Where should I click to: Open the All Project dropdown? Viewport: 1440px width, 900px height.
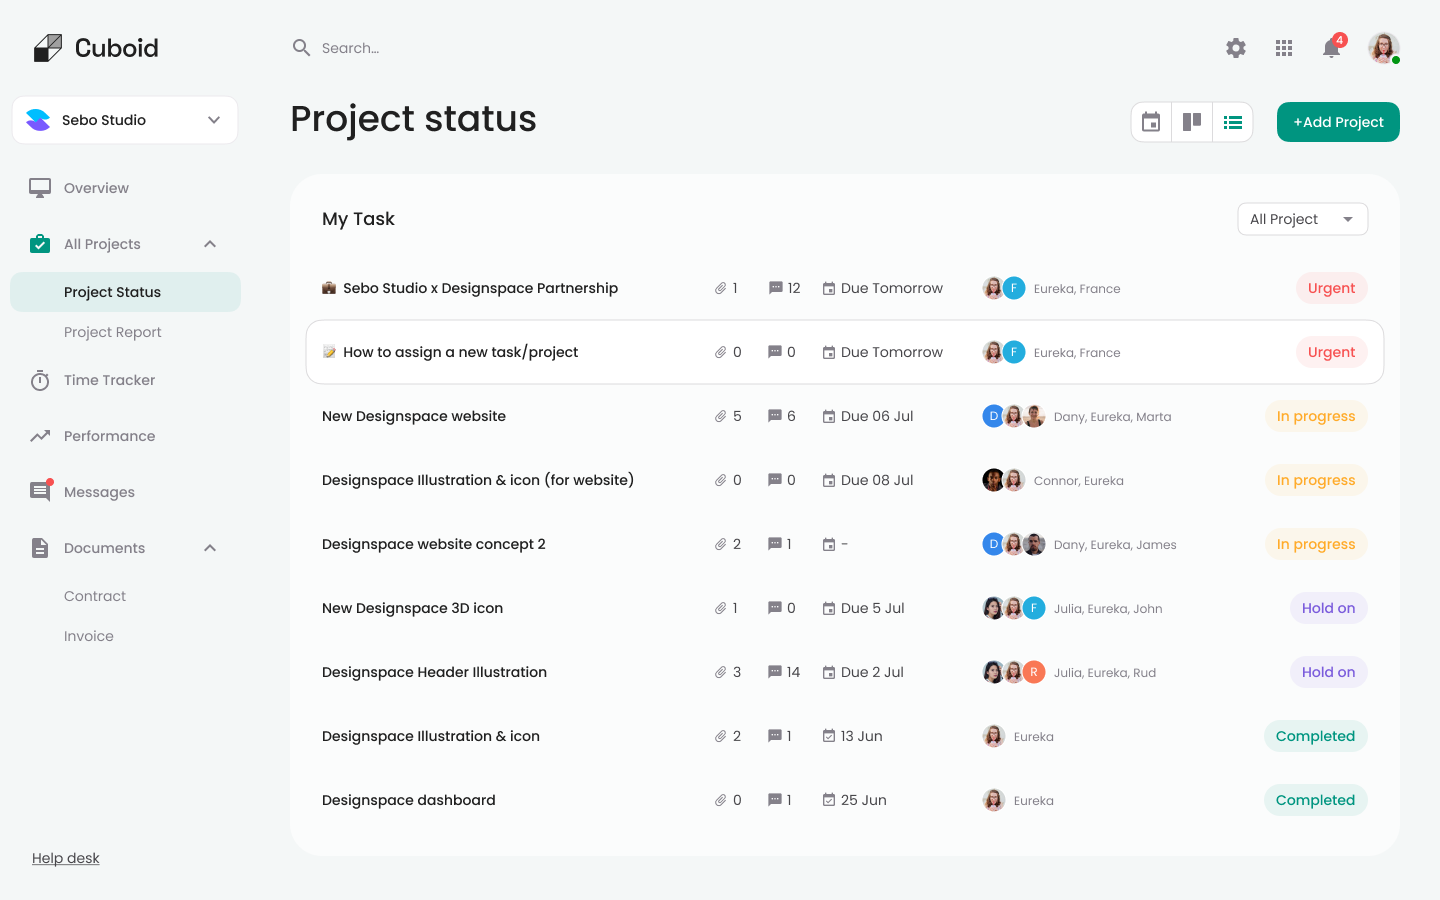1302,218
